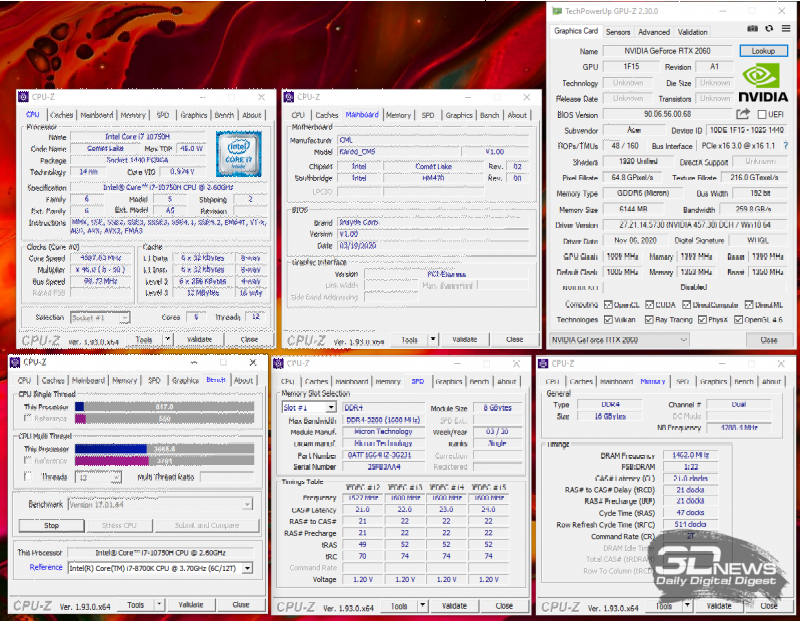Select Memory tab in CPU-Z Mainboard window
Screen dimensions: 800x621
point(398,115)
